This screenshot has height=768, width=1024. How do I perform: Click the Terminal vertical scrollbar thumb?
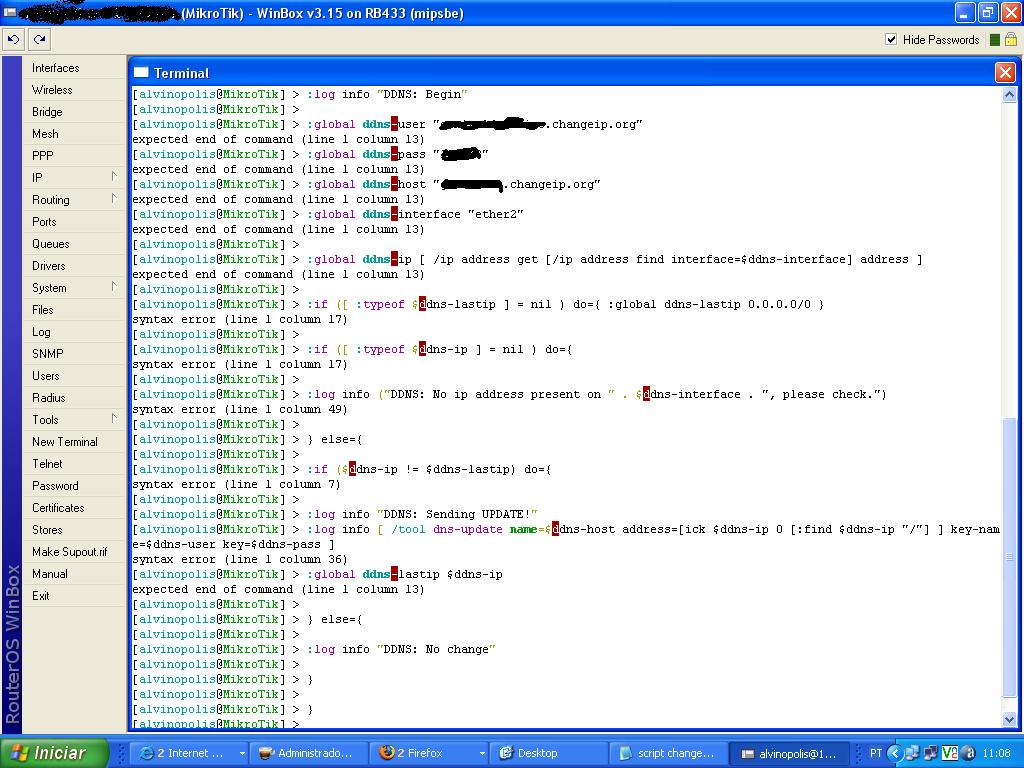point(1009,557)
